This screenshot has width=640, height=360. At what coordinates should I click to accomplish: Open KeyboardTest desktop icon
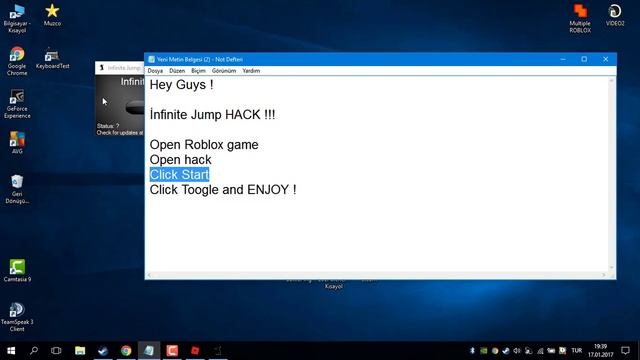pyautogui.click(x=52, y=58)
